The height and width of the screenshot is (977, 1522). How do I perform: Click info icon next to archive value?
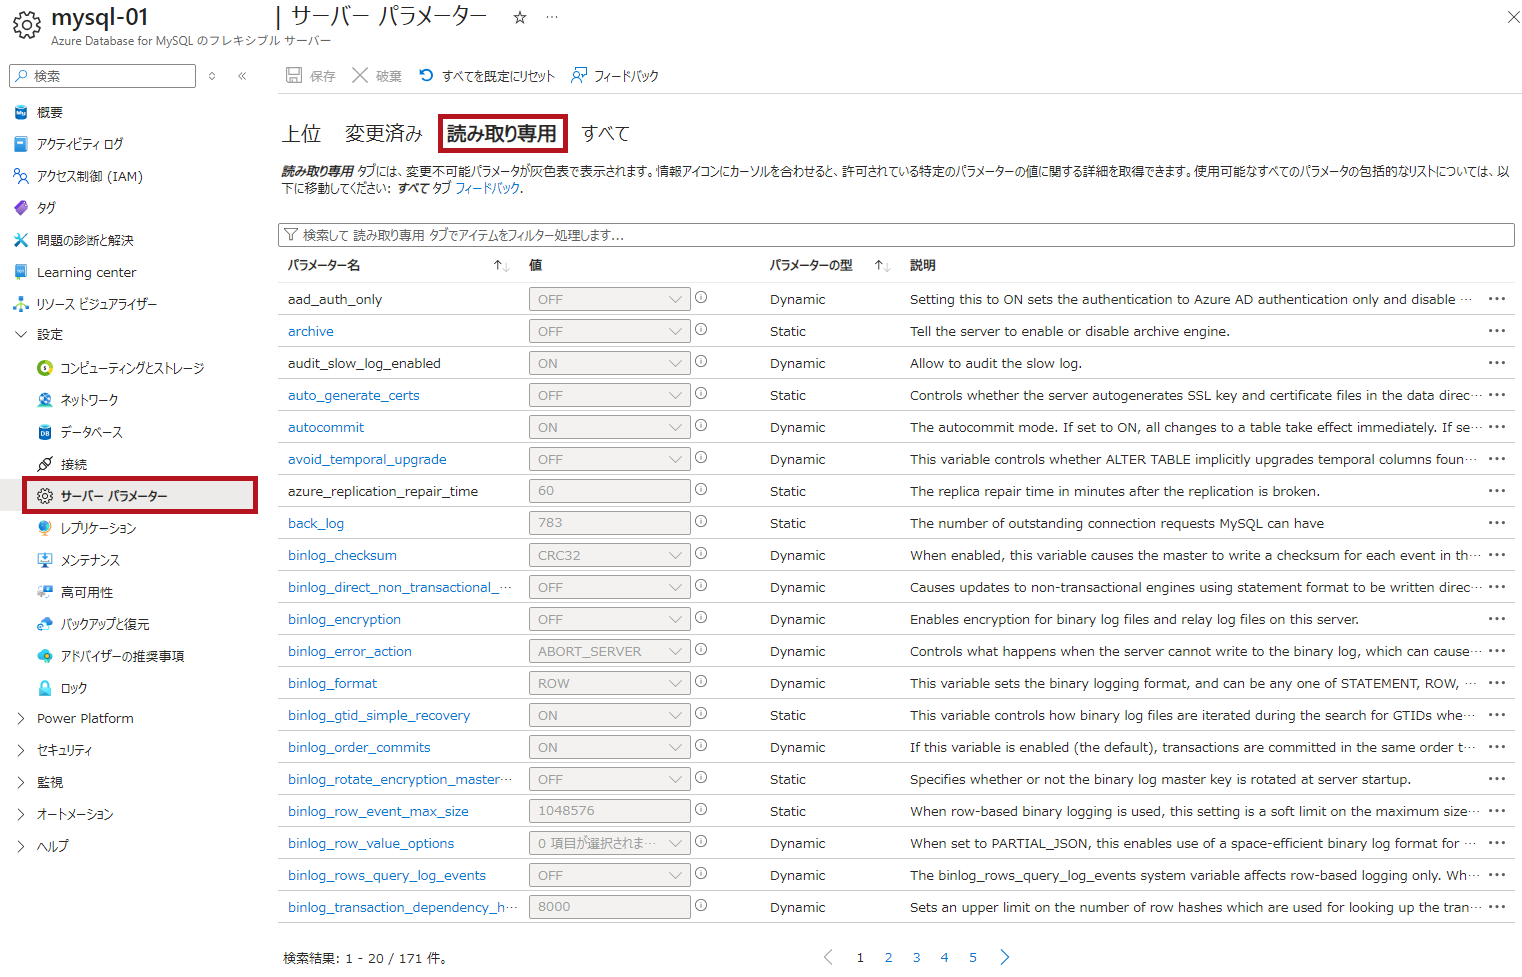(x=701, y=330)
